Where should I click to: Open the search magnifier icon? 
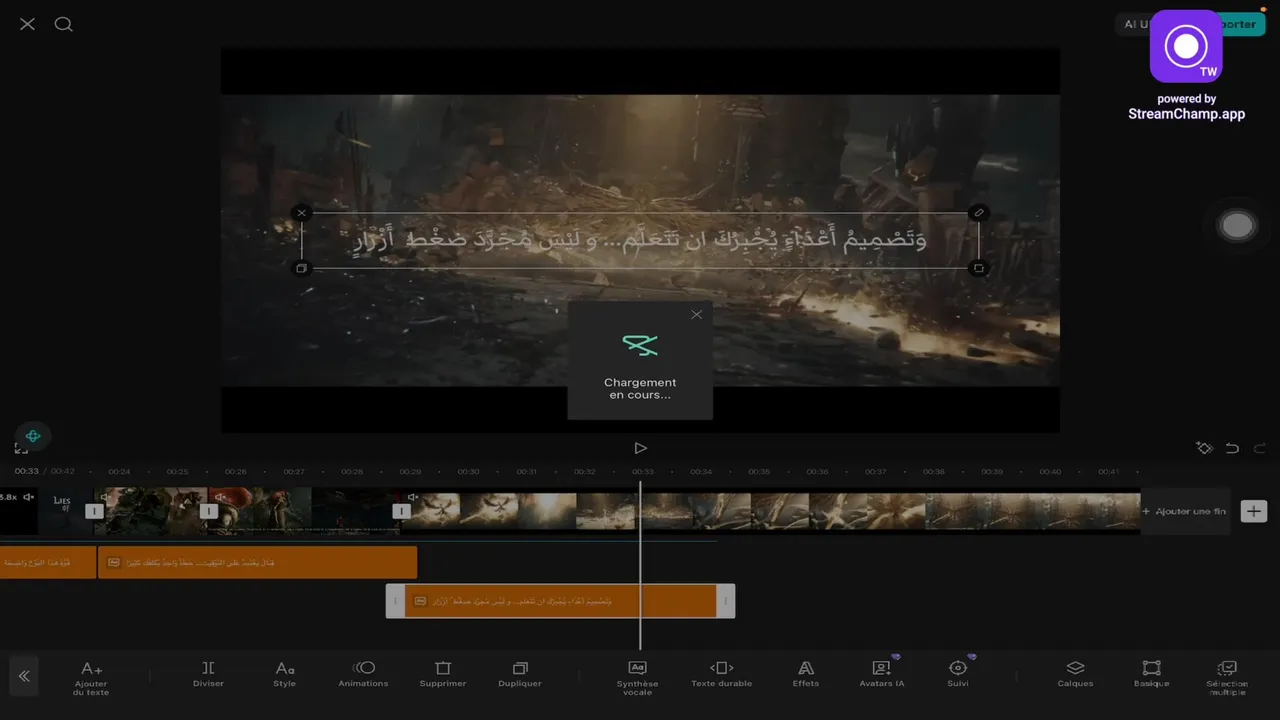click(x=63, y=24)
